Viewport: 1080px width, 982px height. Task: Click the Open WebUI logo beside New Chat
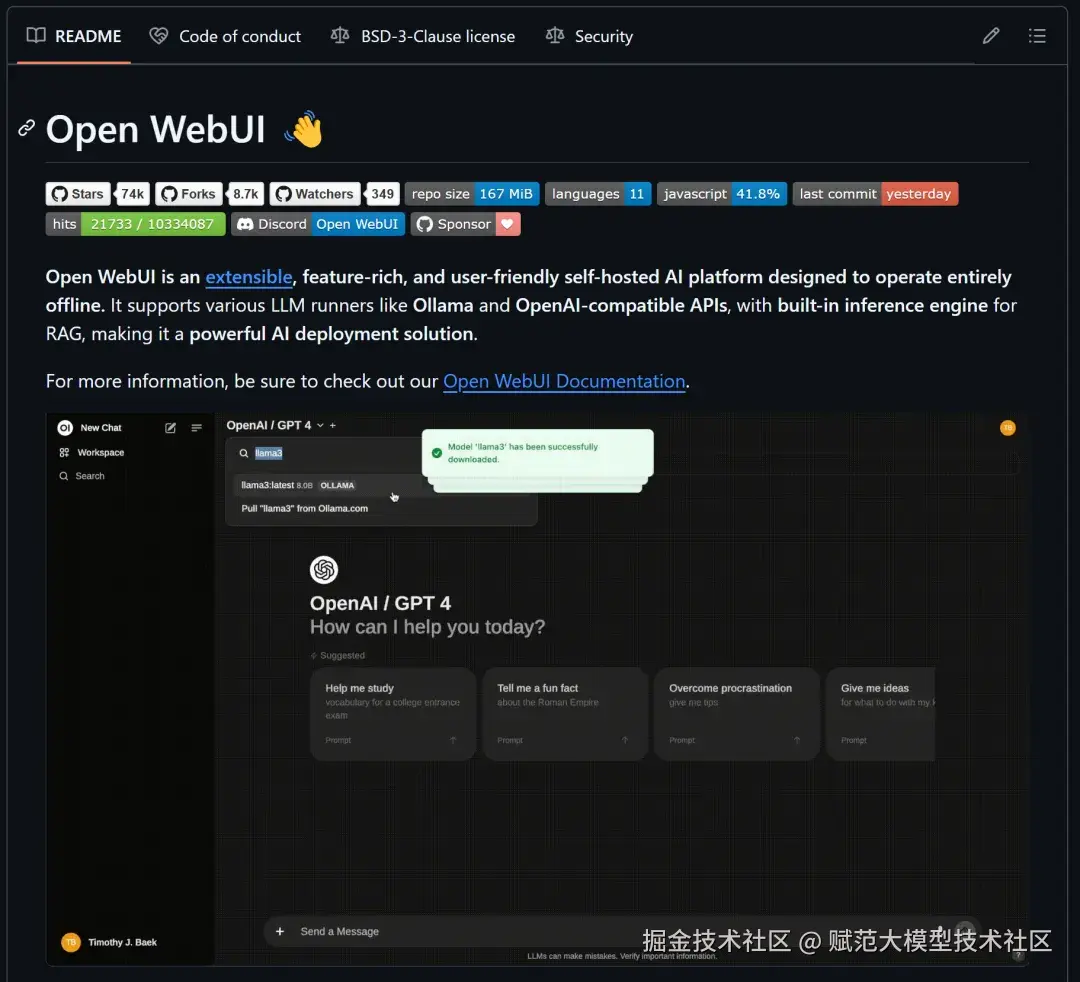point(65,428)
